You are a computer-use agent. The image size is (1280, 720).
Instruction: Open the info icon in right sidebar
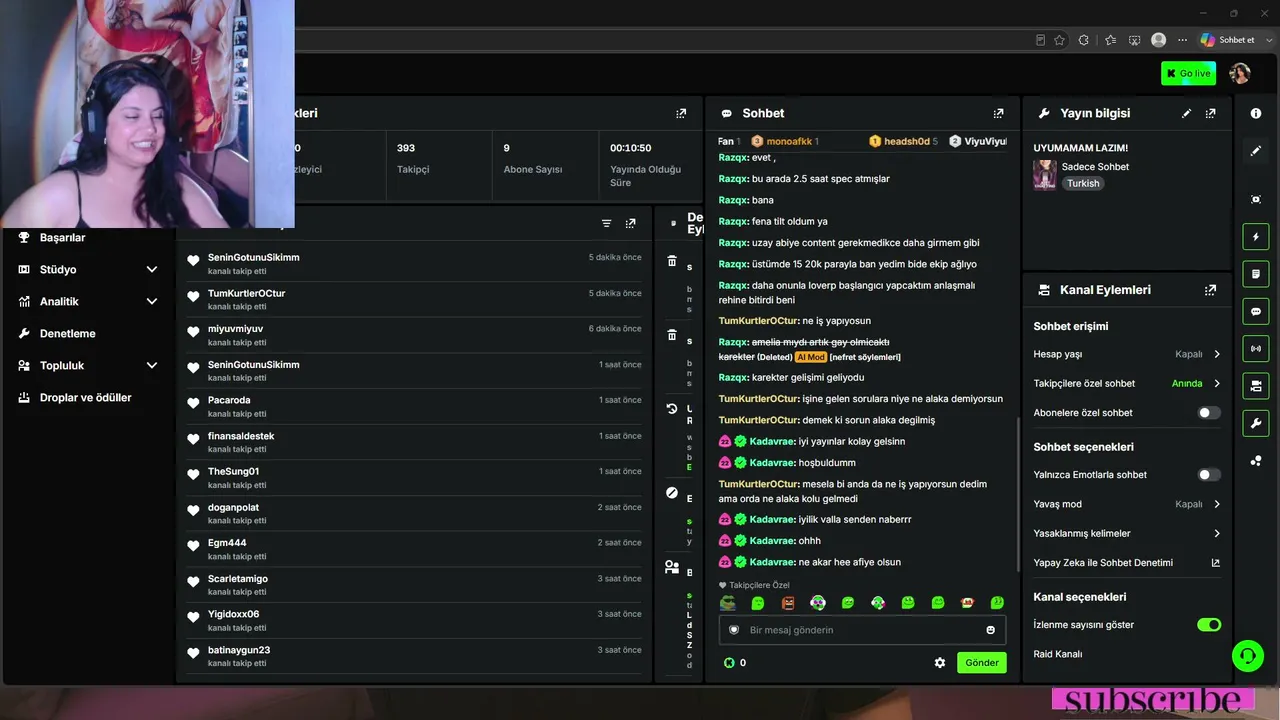(1256, 113)
